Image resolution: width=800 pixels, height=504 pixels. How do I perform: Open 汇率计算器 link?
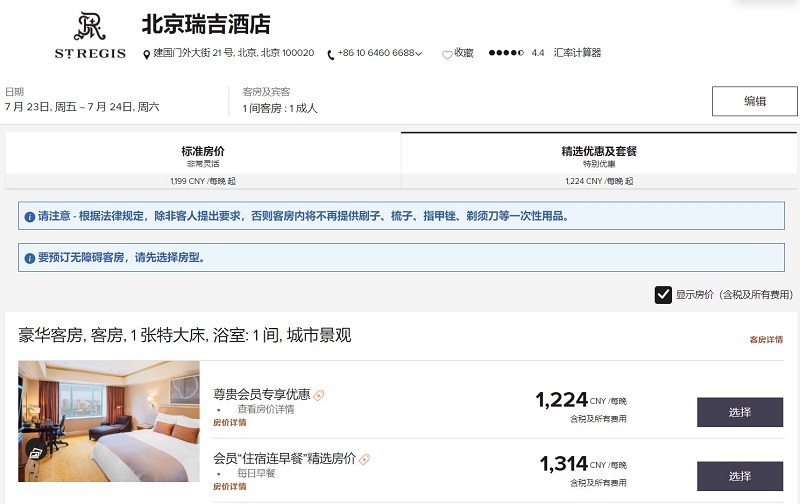pos(577,53)
